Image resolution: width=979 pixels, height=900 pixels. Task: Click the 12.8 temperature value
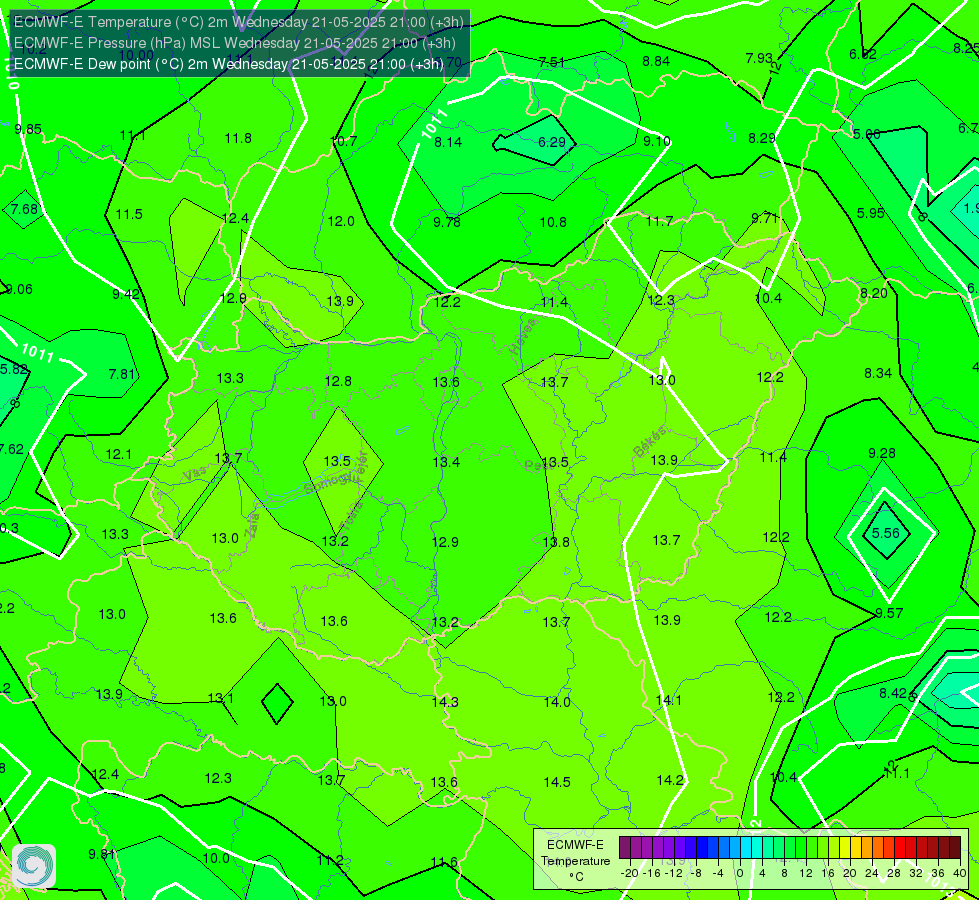[x=338, y=381]
